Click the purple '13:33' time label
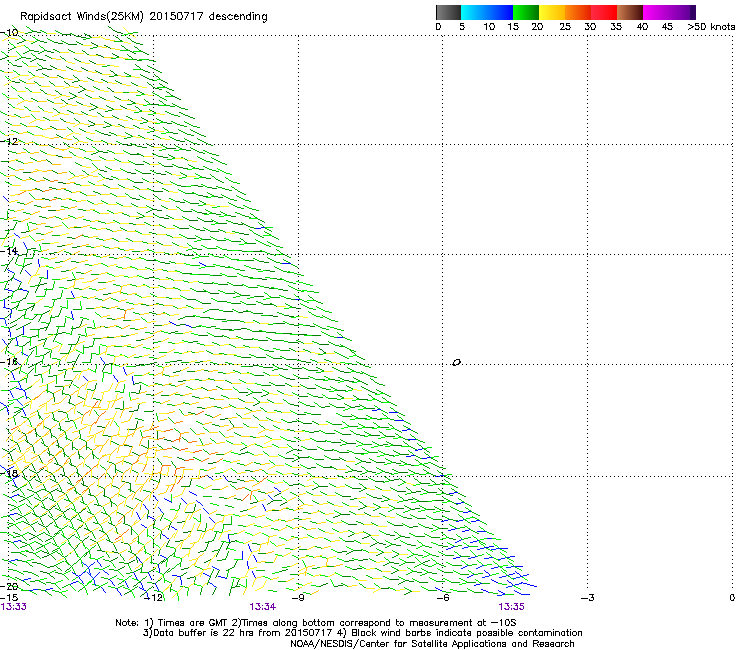This screenshot has height=650, width=740. [14, 607]
